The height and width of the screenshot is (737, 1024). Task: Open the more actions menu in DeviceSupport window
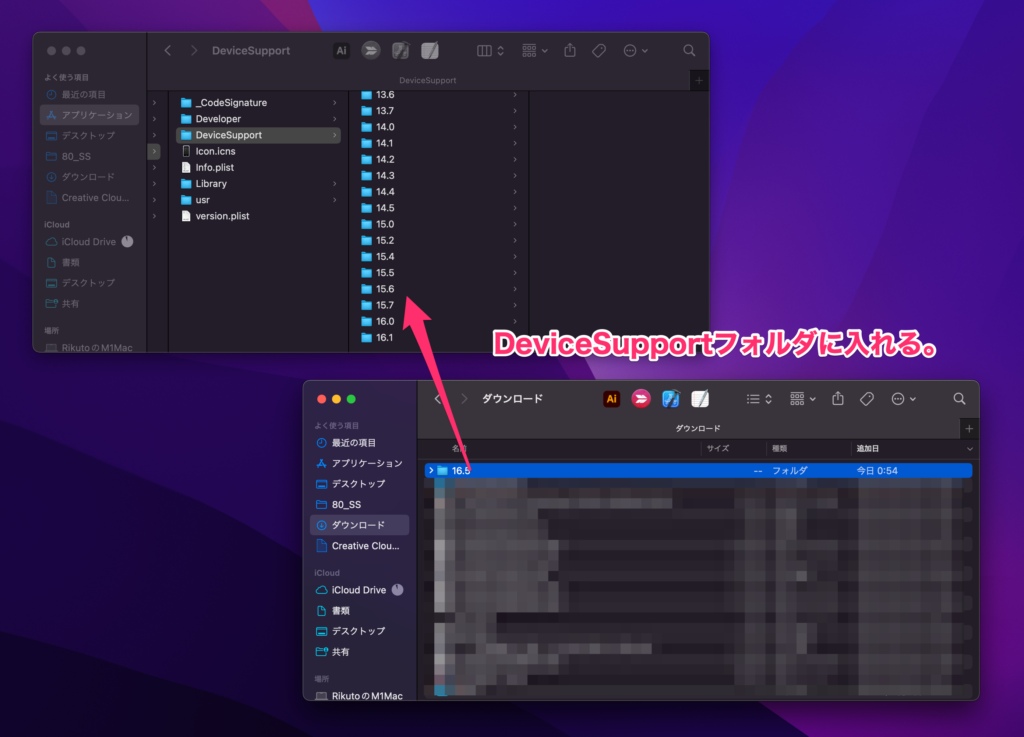click(635, 50)
